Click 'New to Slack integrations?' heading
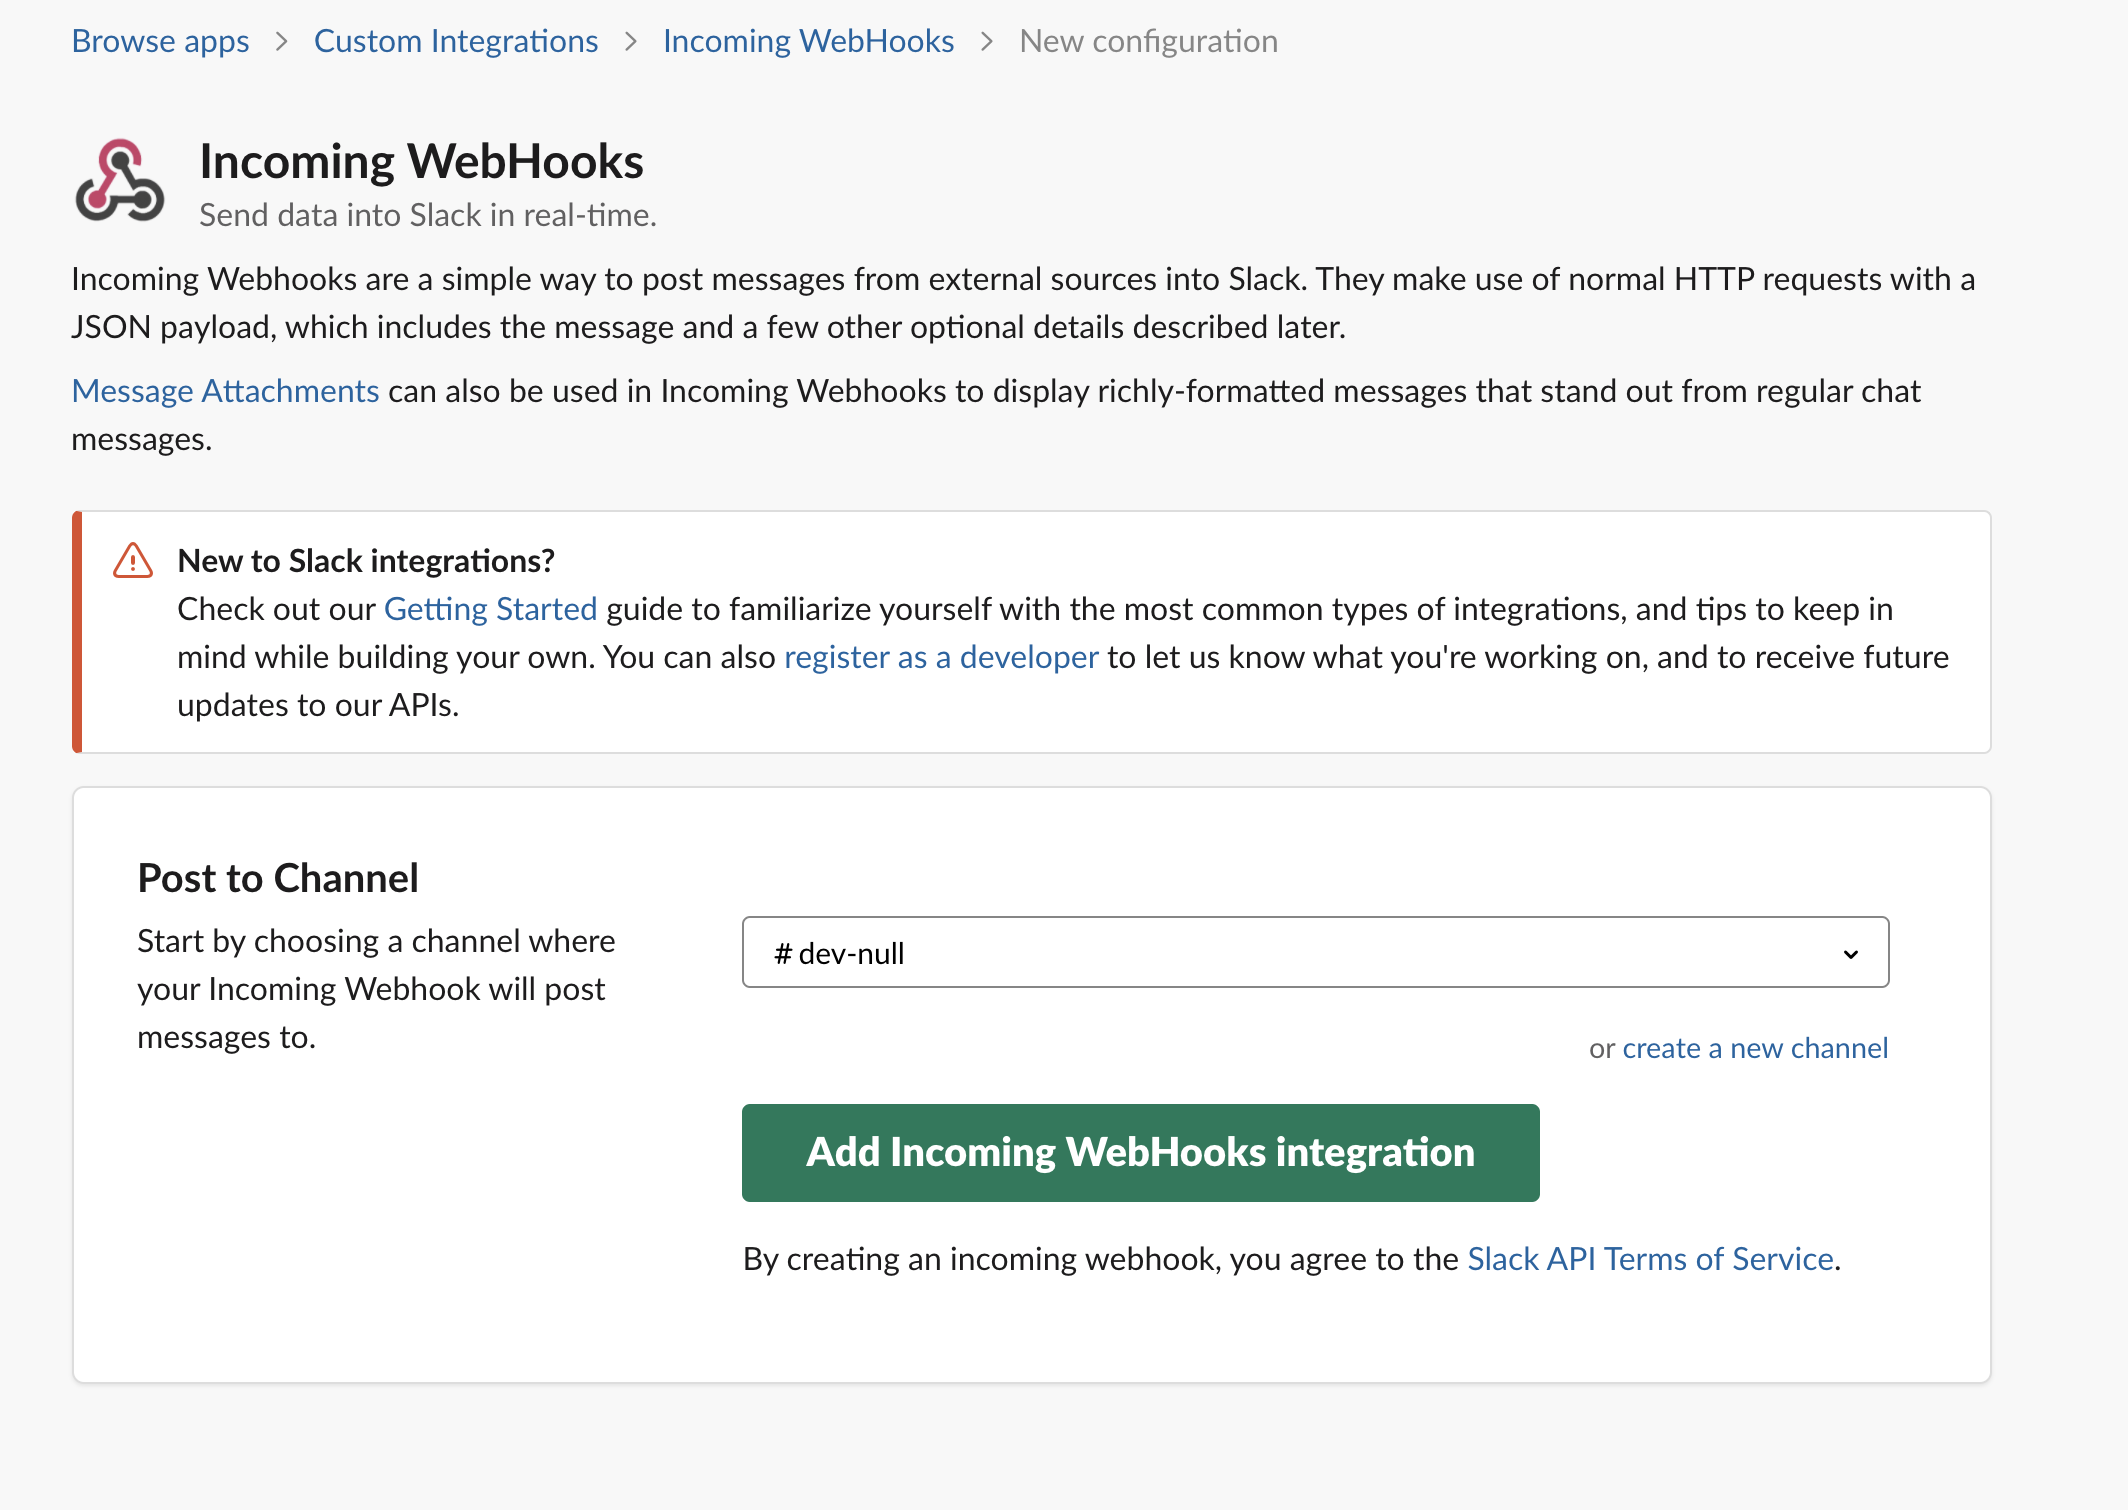The image size is (2128, 1510). click(366, 561)
